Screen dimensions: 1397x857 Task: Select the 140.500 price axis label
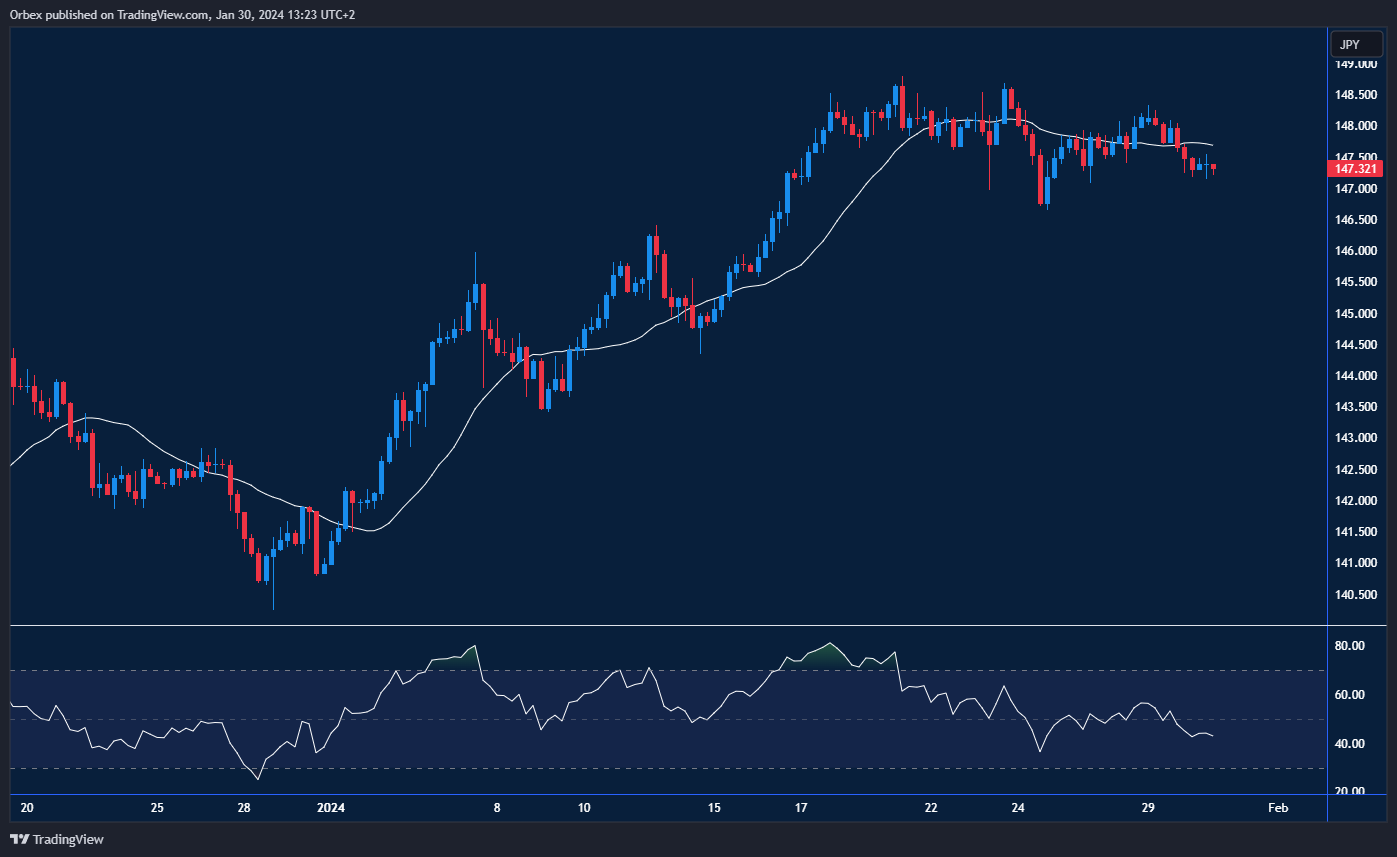tap(1356, 595)
